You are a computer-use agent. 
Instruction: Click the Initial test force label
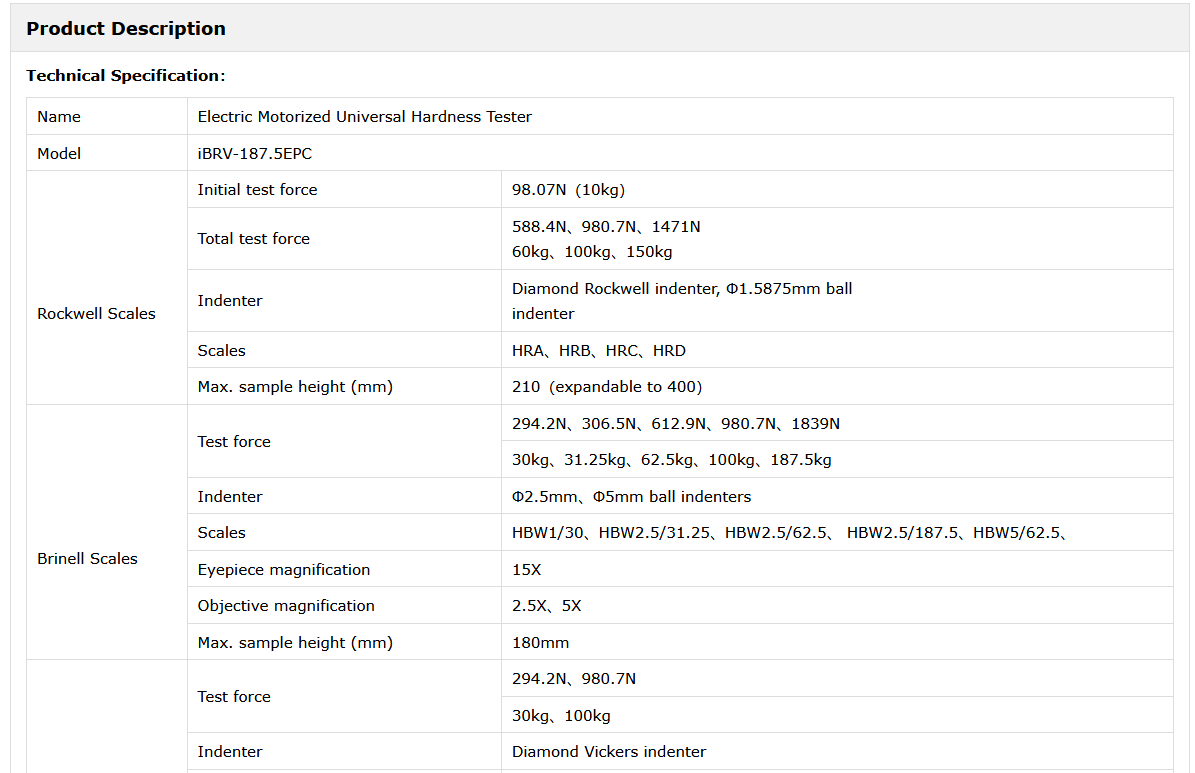click(x=257, y=190)
